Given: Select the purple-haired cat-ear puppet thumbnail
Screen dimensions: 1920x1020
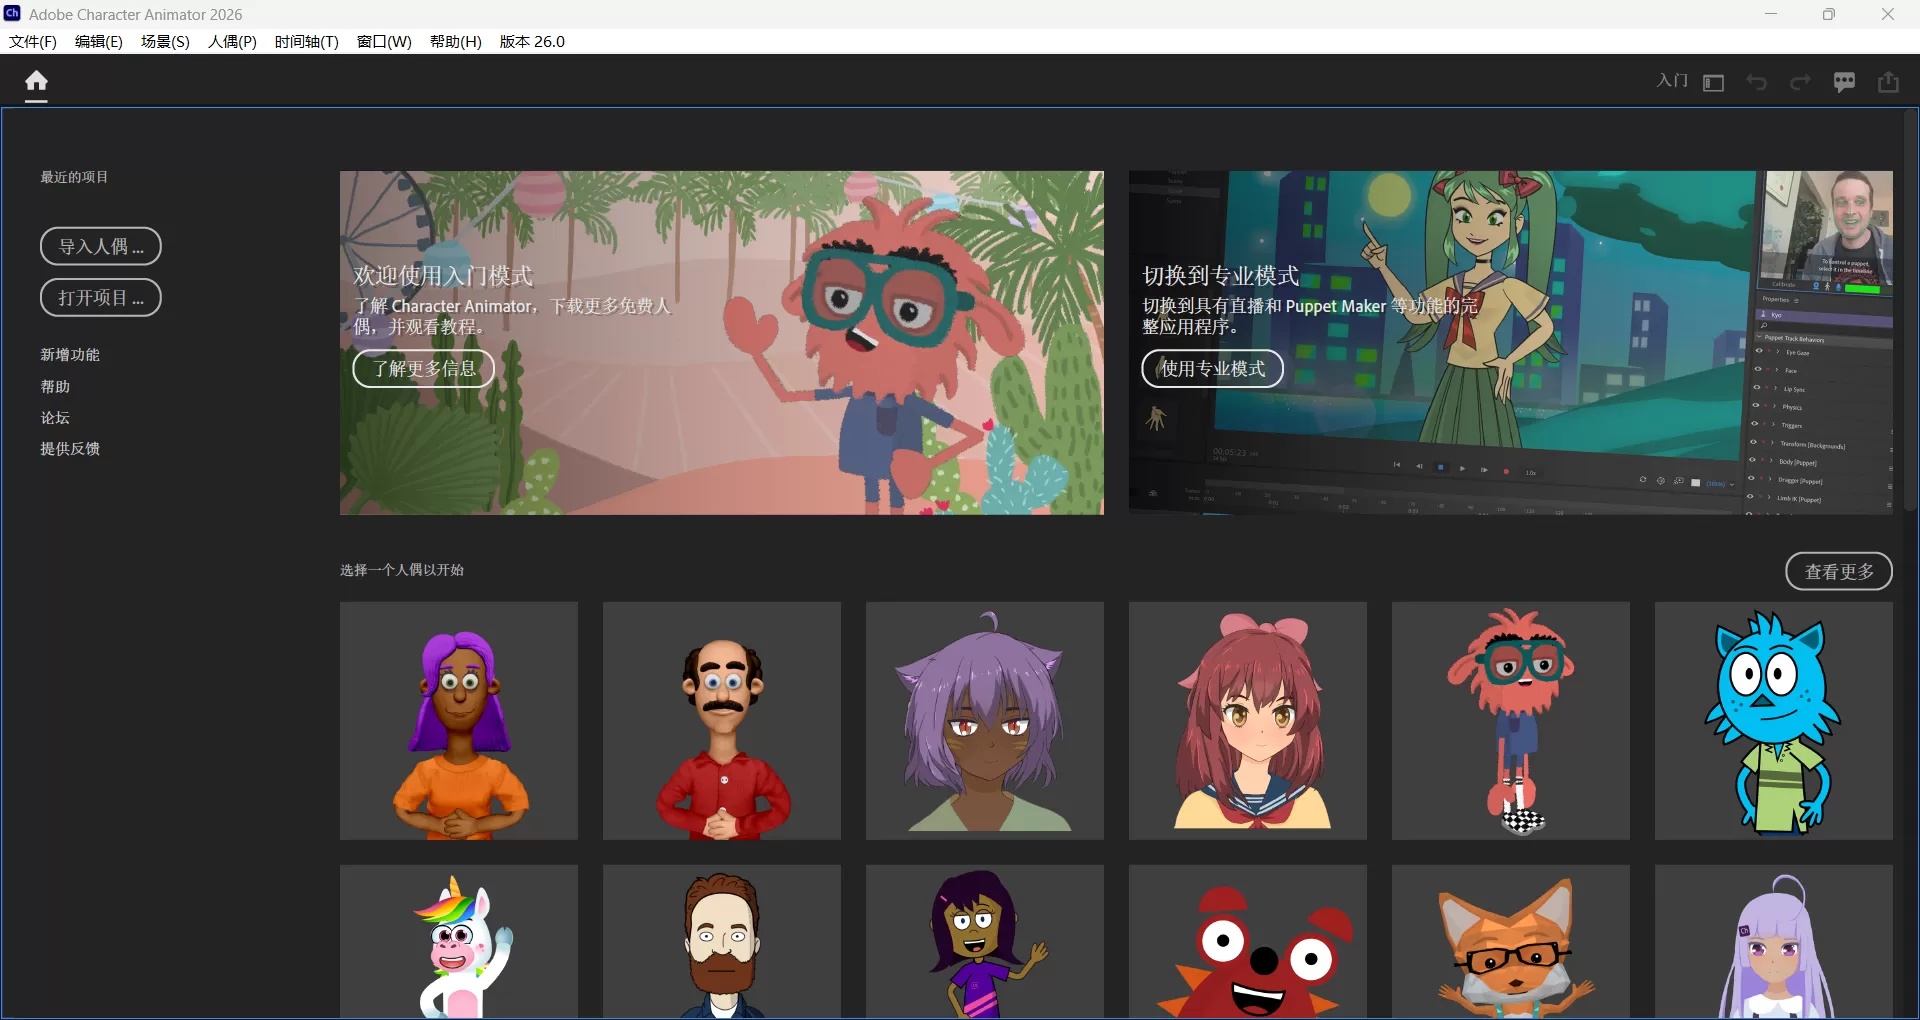Looking at the screenshot, I should pyautogui.click(x=984, y=721).
